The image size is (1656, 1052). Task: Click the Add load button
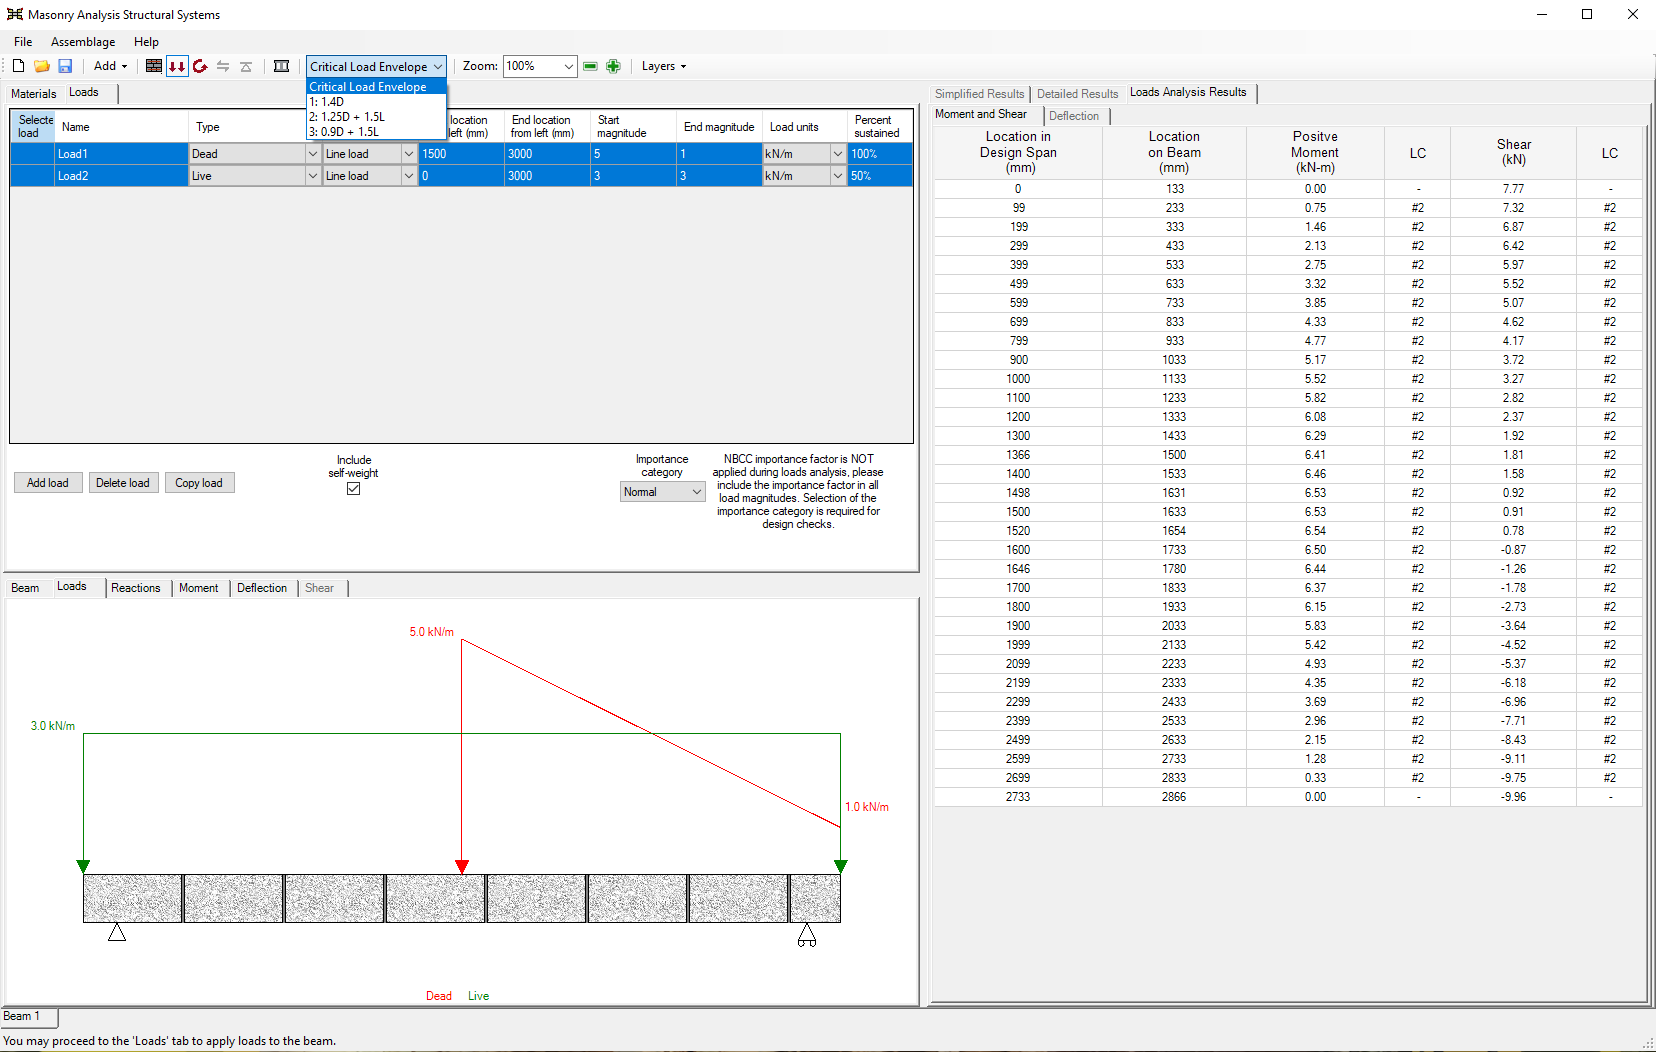48,483
